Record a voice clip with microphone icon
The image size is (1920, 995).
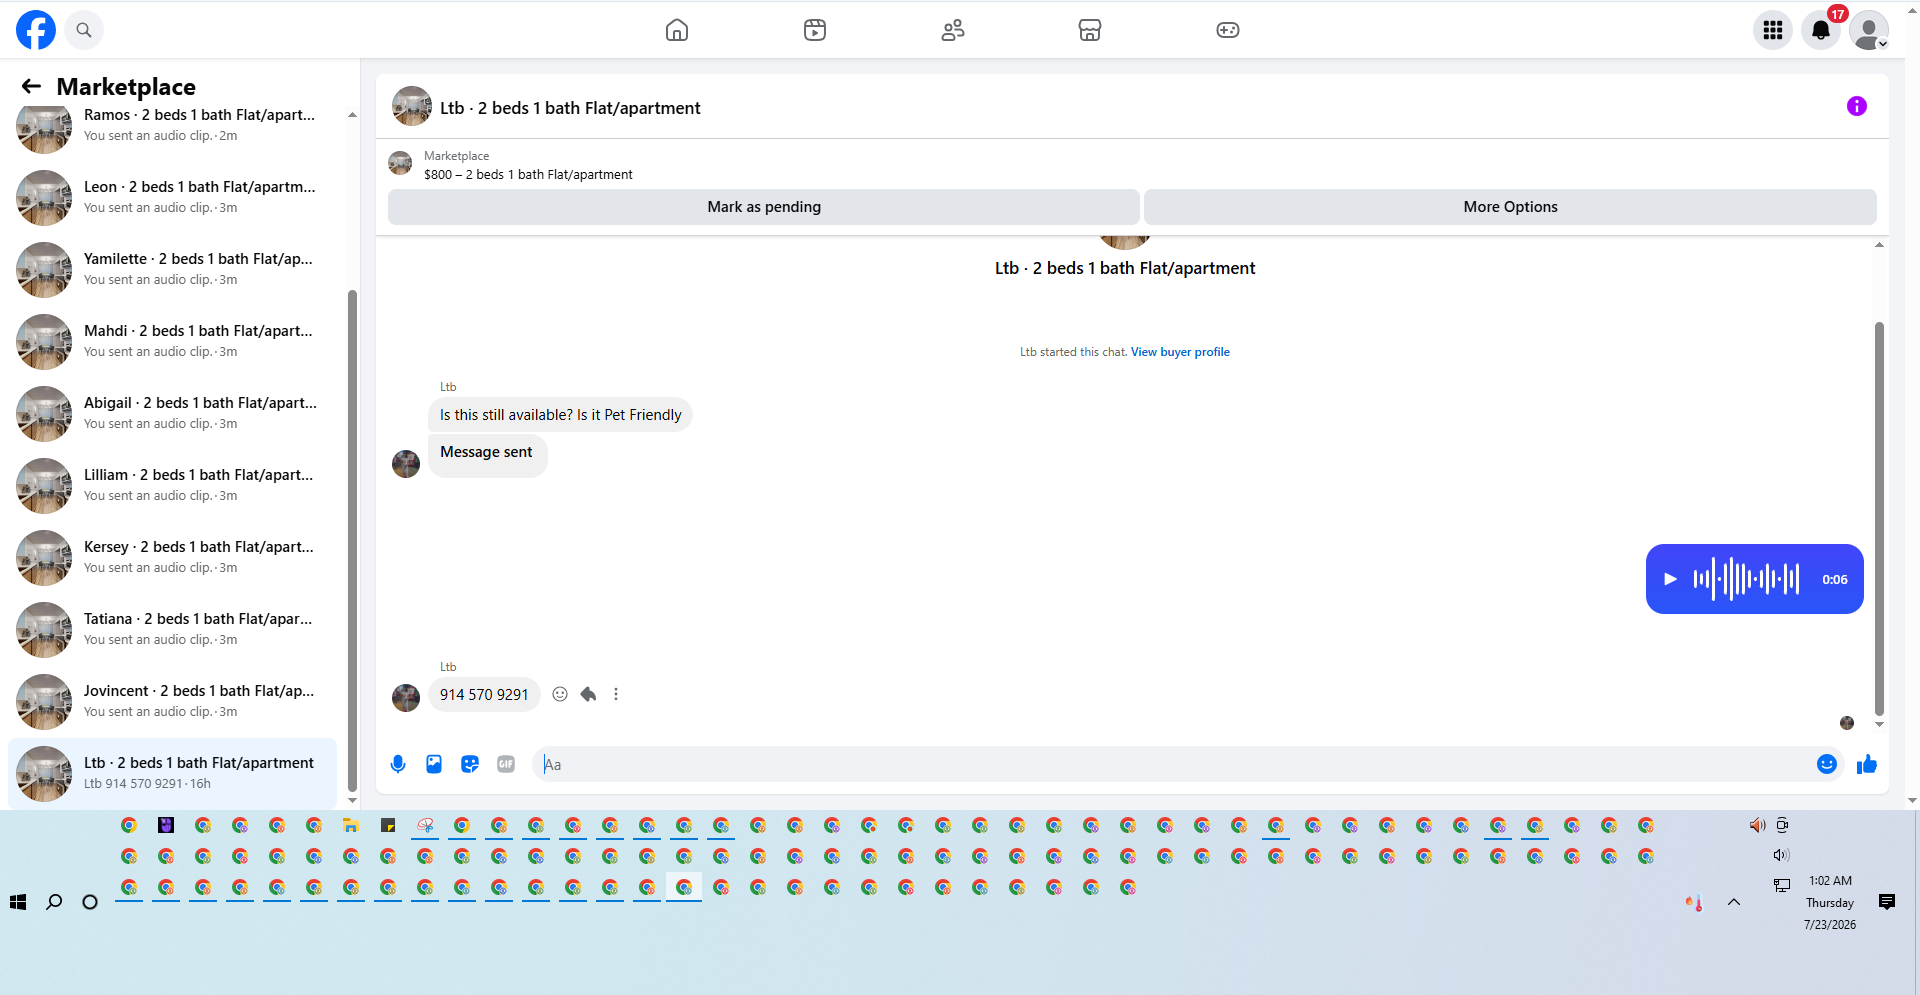coord(398,764)
